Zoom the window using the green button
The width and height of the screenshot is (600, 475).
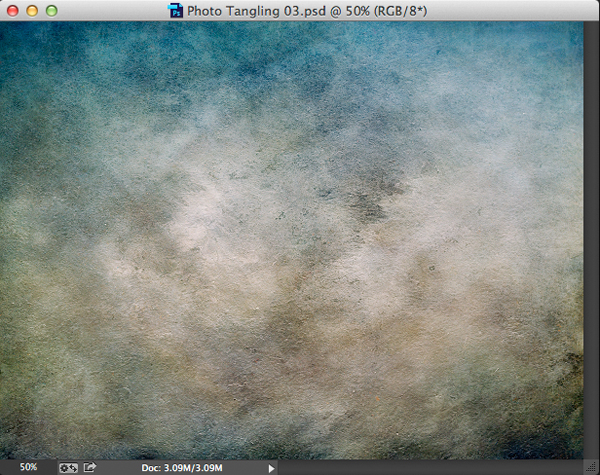(52, 11)
